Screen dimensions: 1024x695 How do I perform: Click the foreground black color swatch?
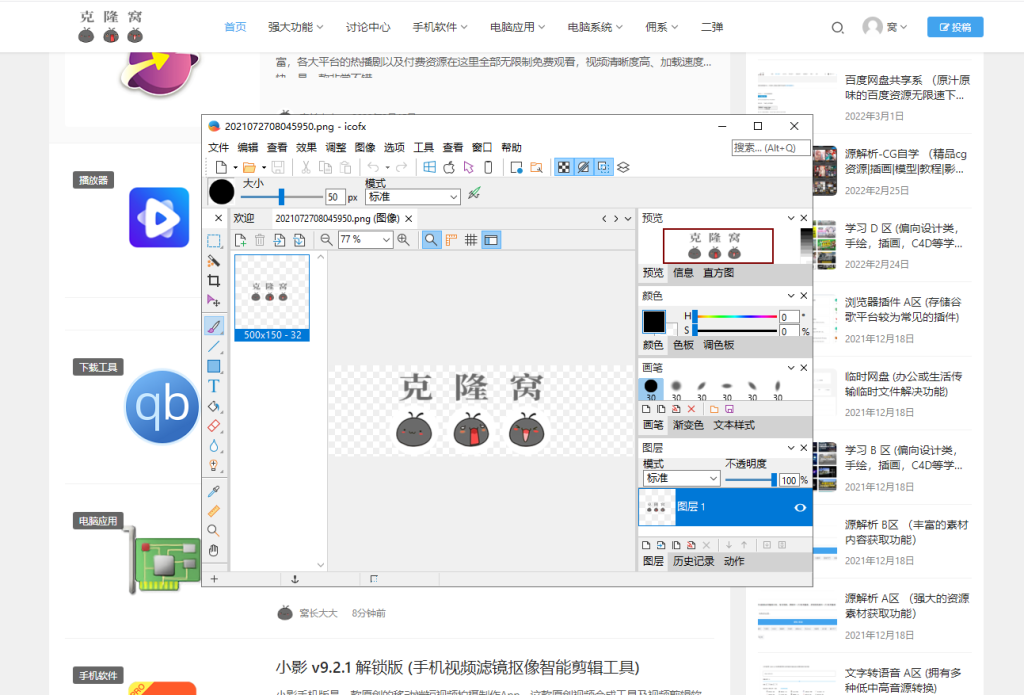(654, 321)
